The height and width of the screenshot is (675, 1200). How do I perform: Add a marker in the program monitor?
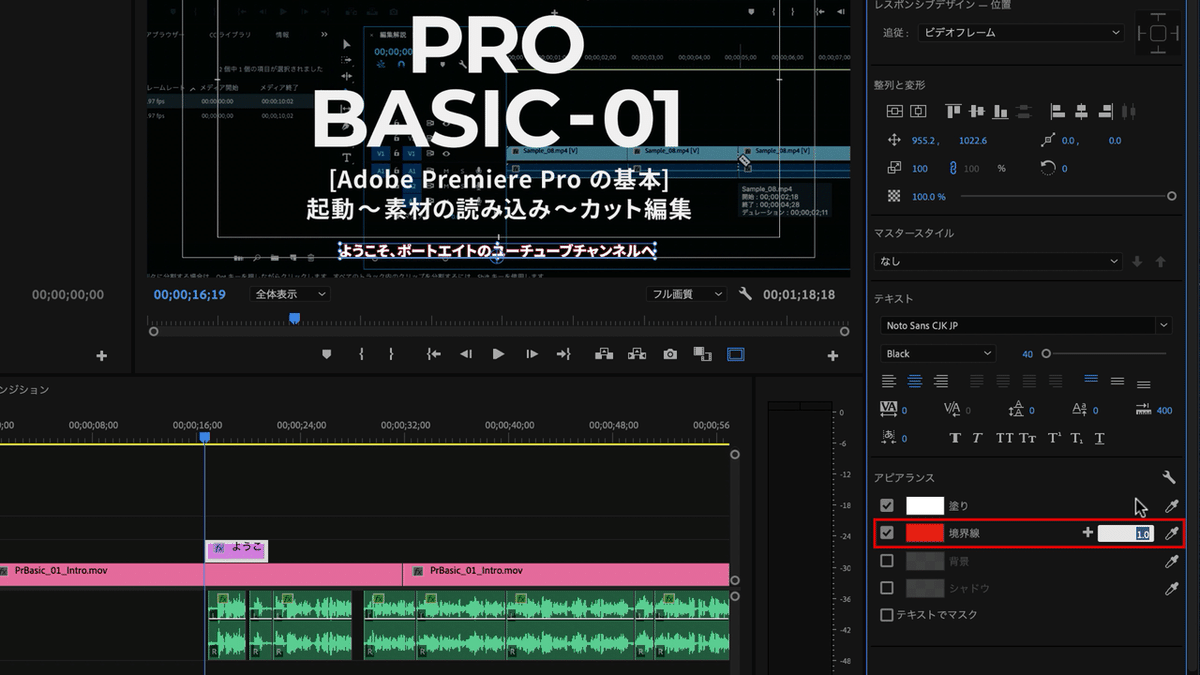326,354
